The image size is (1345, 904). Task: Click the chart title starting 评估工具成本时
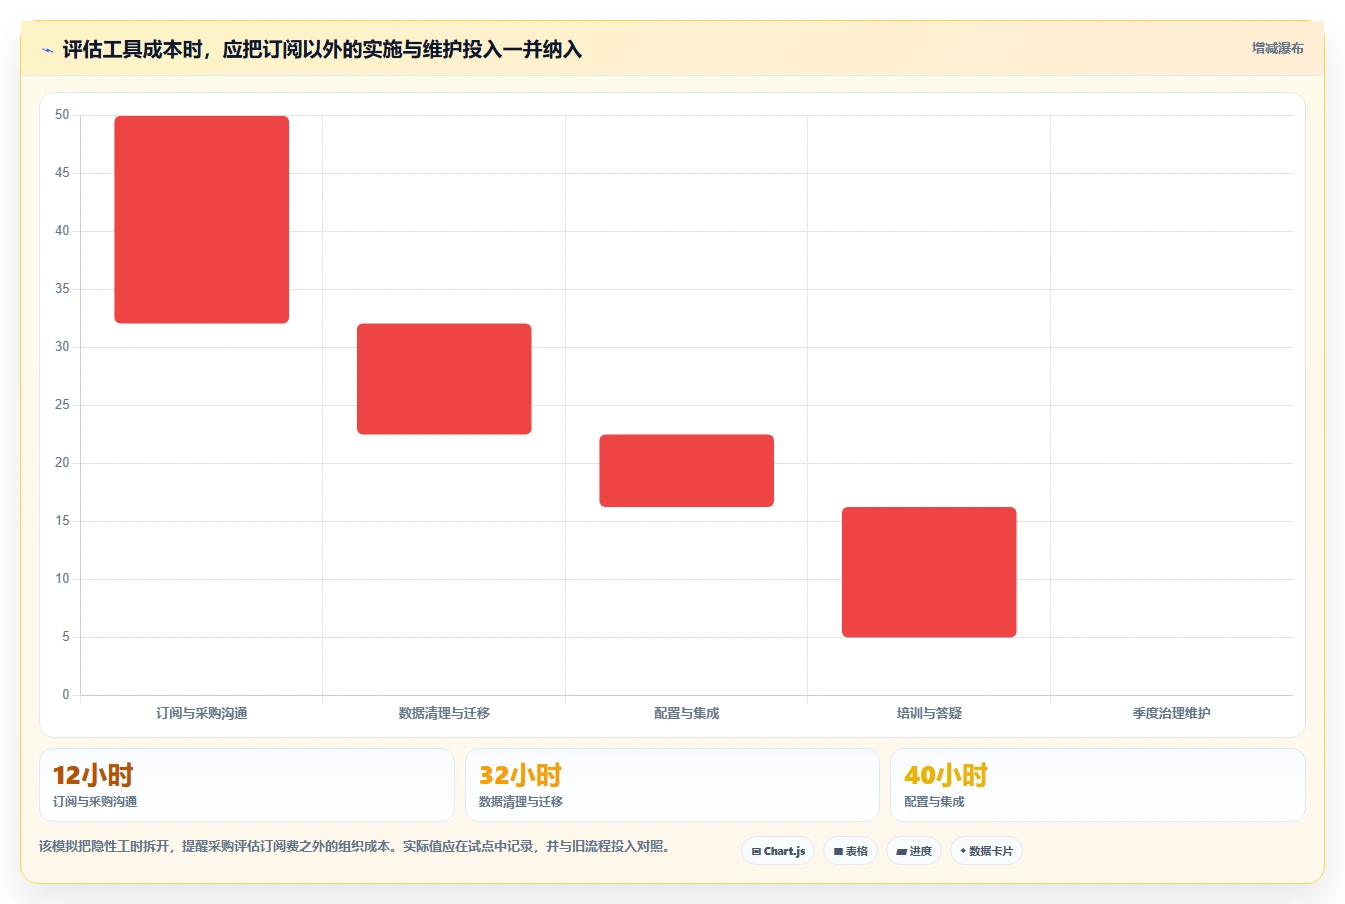(x=322, y=49)
